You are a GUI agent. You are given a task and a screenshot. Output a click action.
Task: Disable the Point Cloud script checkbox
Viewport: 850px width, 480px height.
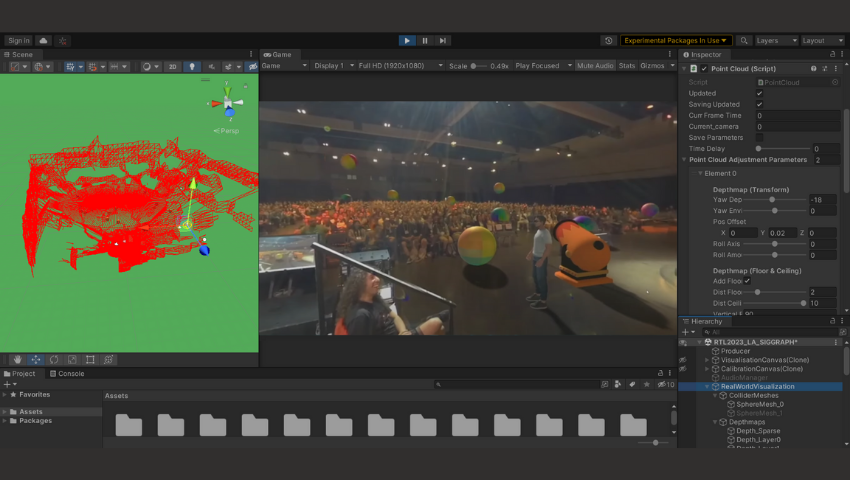point(704,69)
